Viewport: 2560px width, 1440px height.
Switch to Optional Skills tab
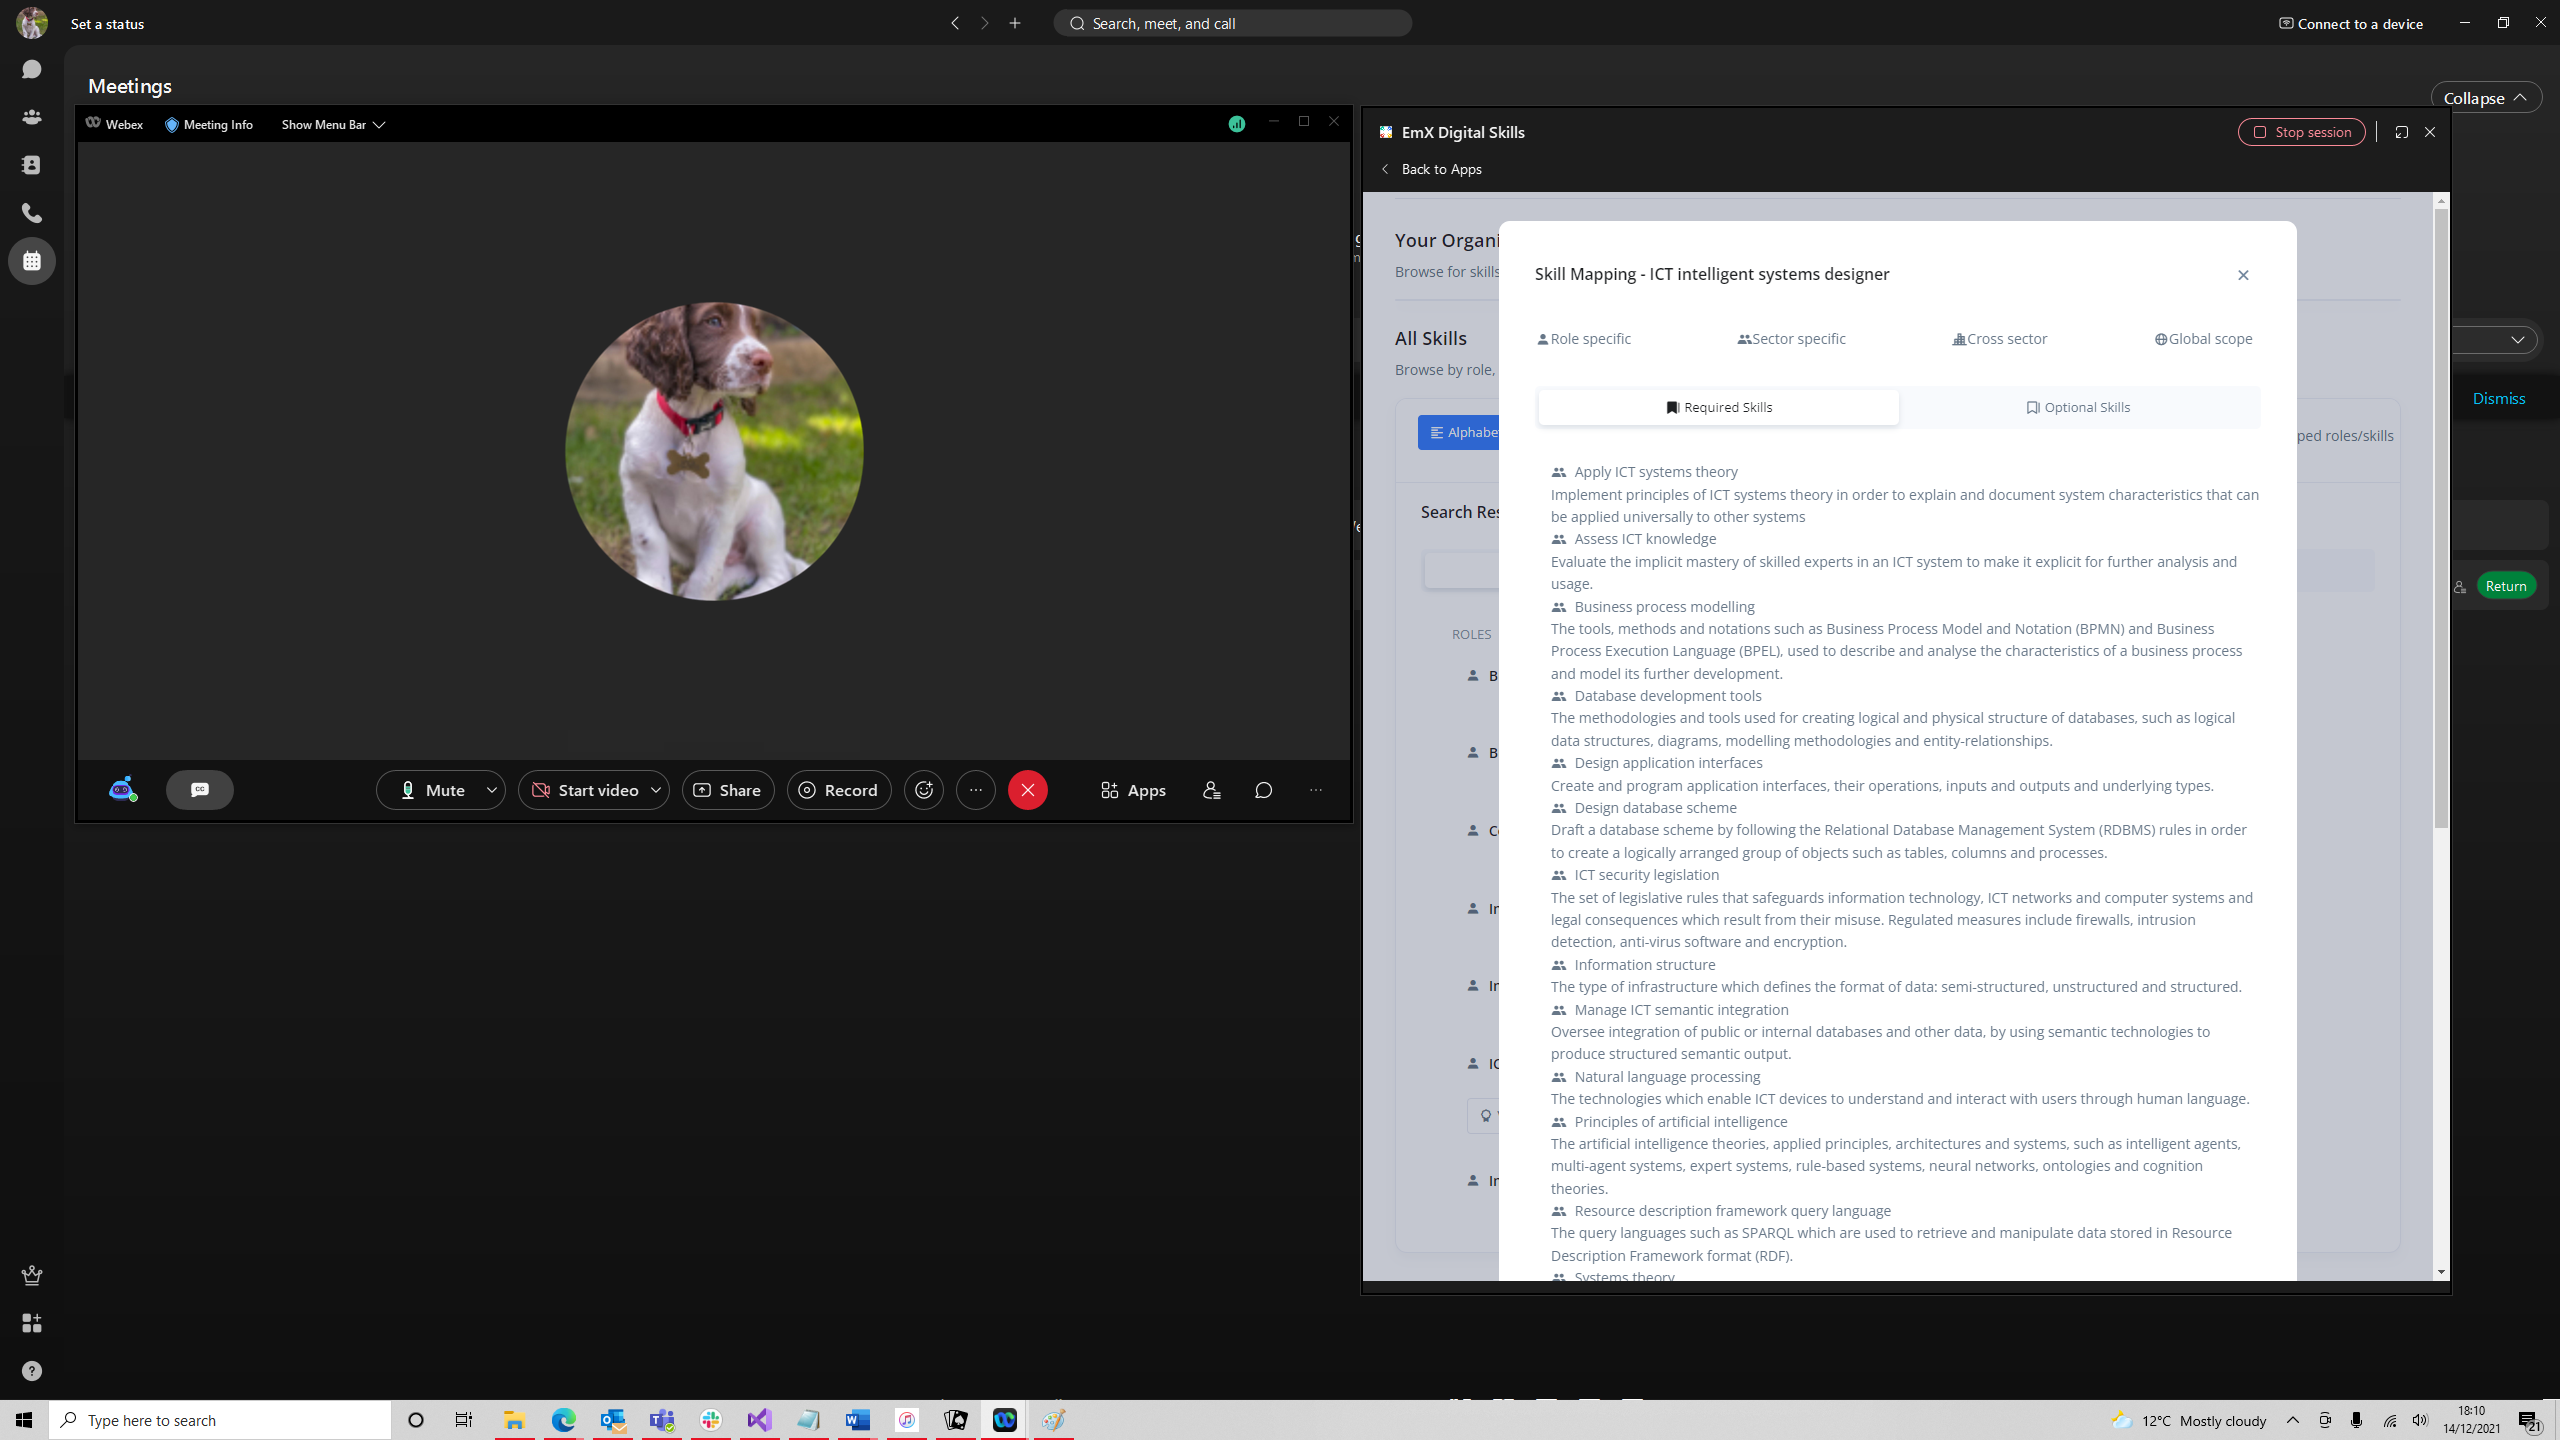pos(2078,407)
